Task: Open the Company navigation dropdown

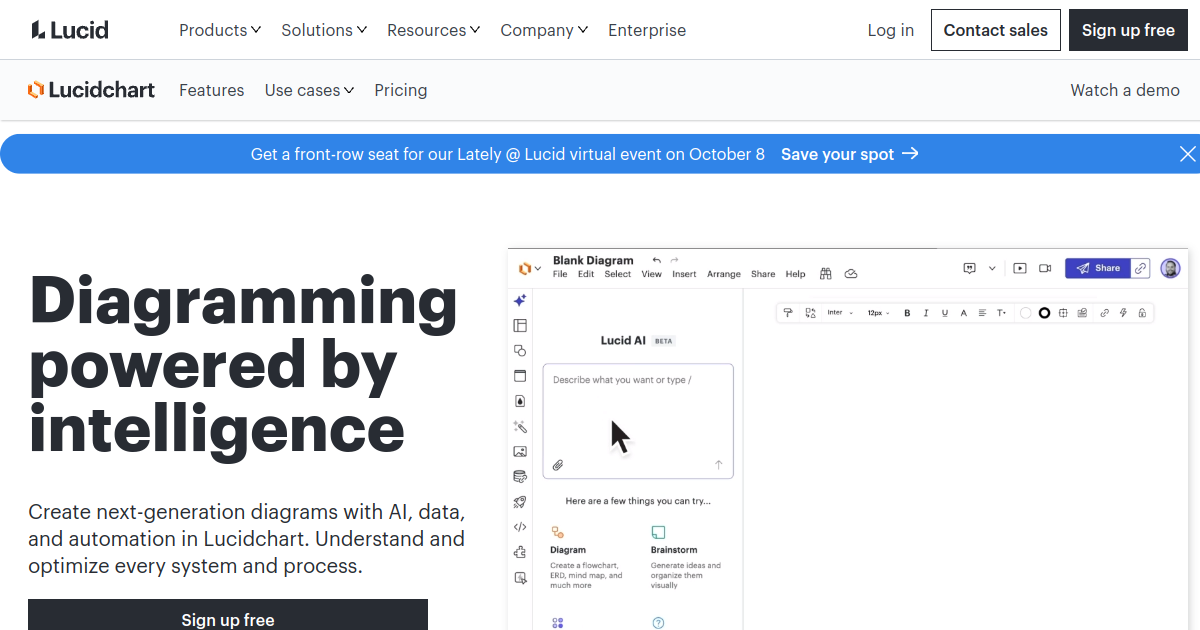Action: [544, 30]
